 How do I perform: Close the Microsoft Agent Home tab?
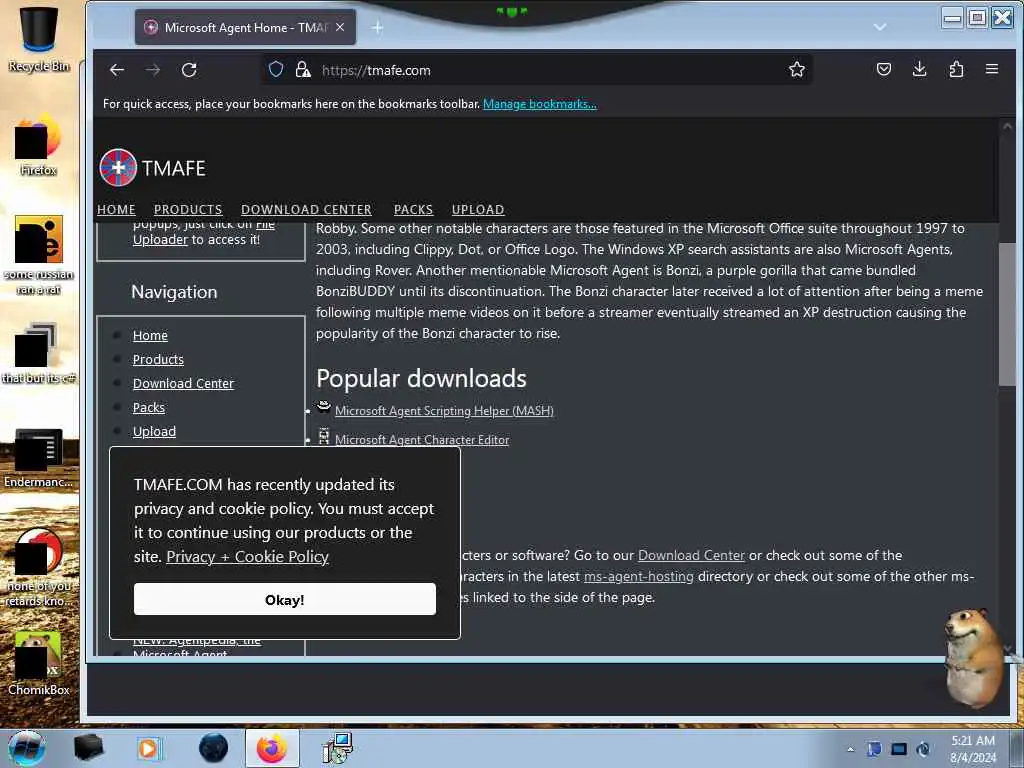(x=340, y=27)
